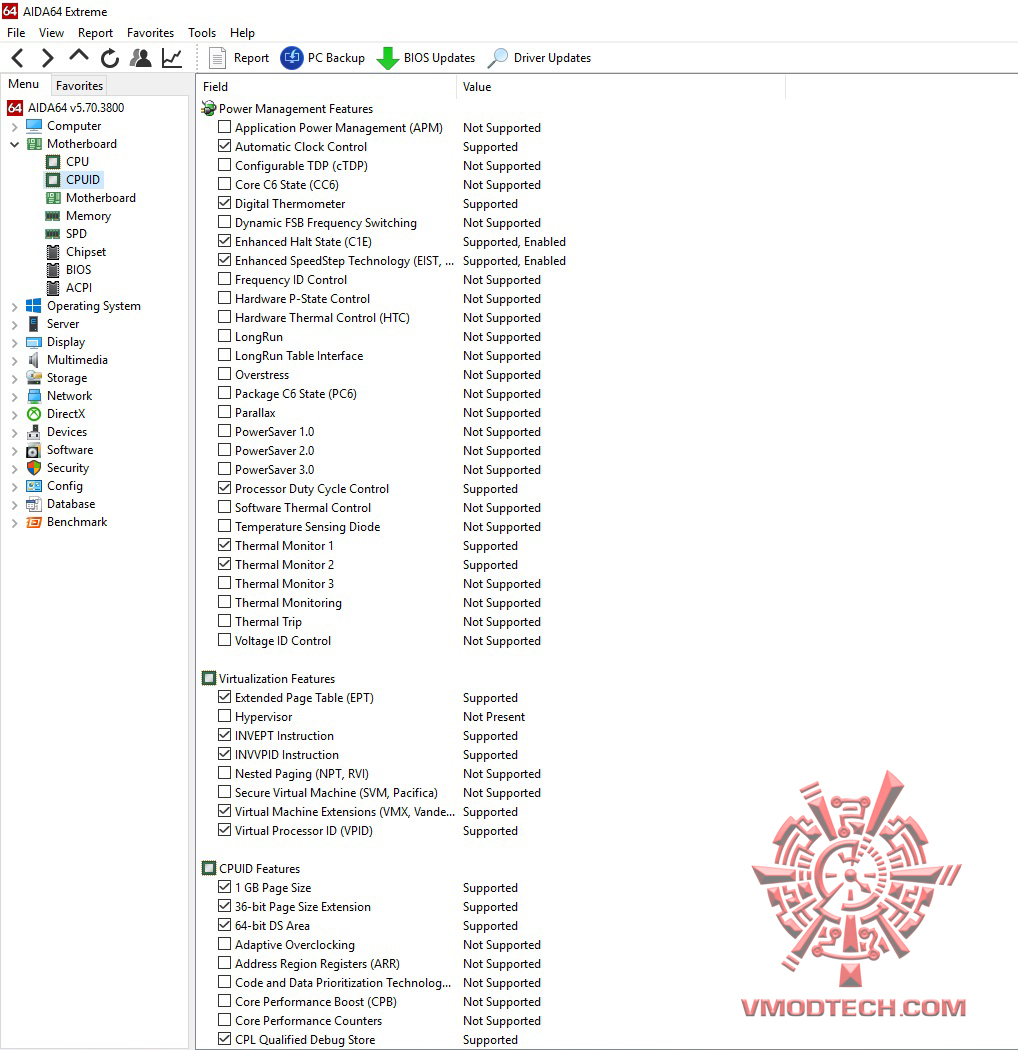
Task: Expand the Operating System tree node
Action: coord(14,307)
